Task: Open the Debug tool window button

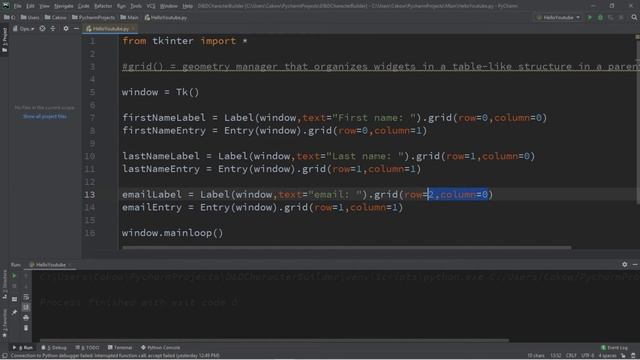Action: pyautogui.click(x=54, y=348)
